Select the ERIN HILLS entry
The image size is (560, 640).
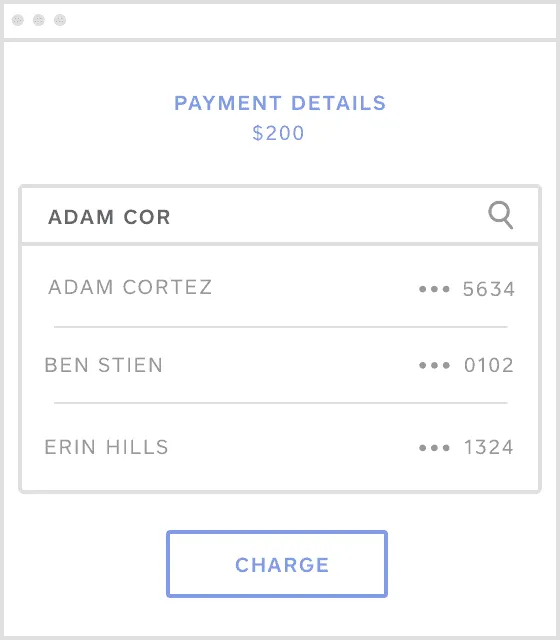point(280,447)
